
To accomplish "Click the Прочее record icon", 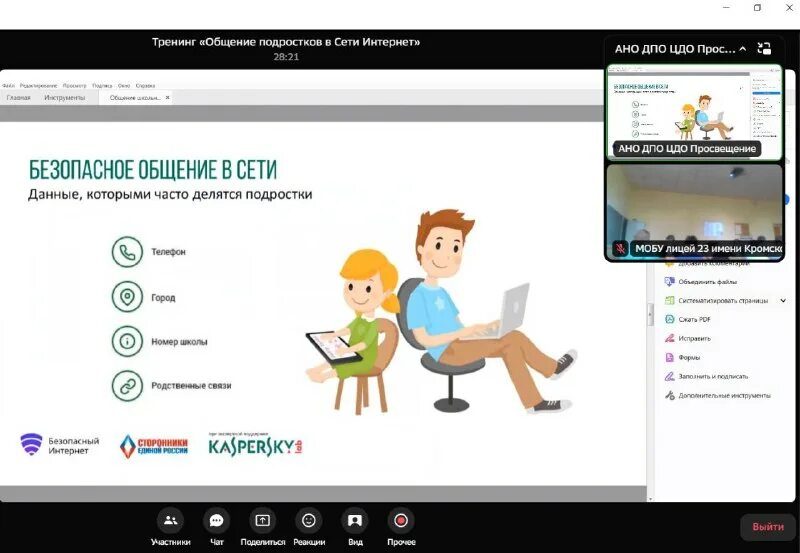I will pos(401,521).
